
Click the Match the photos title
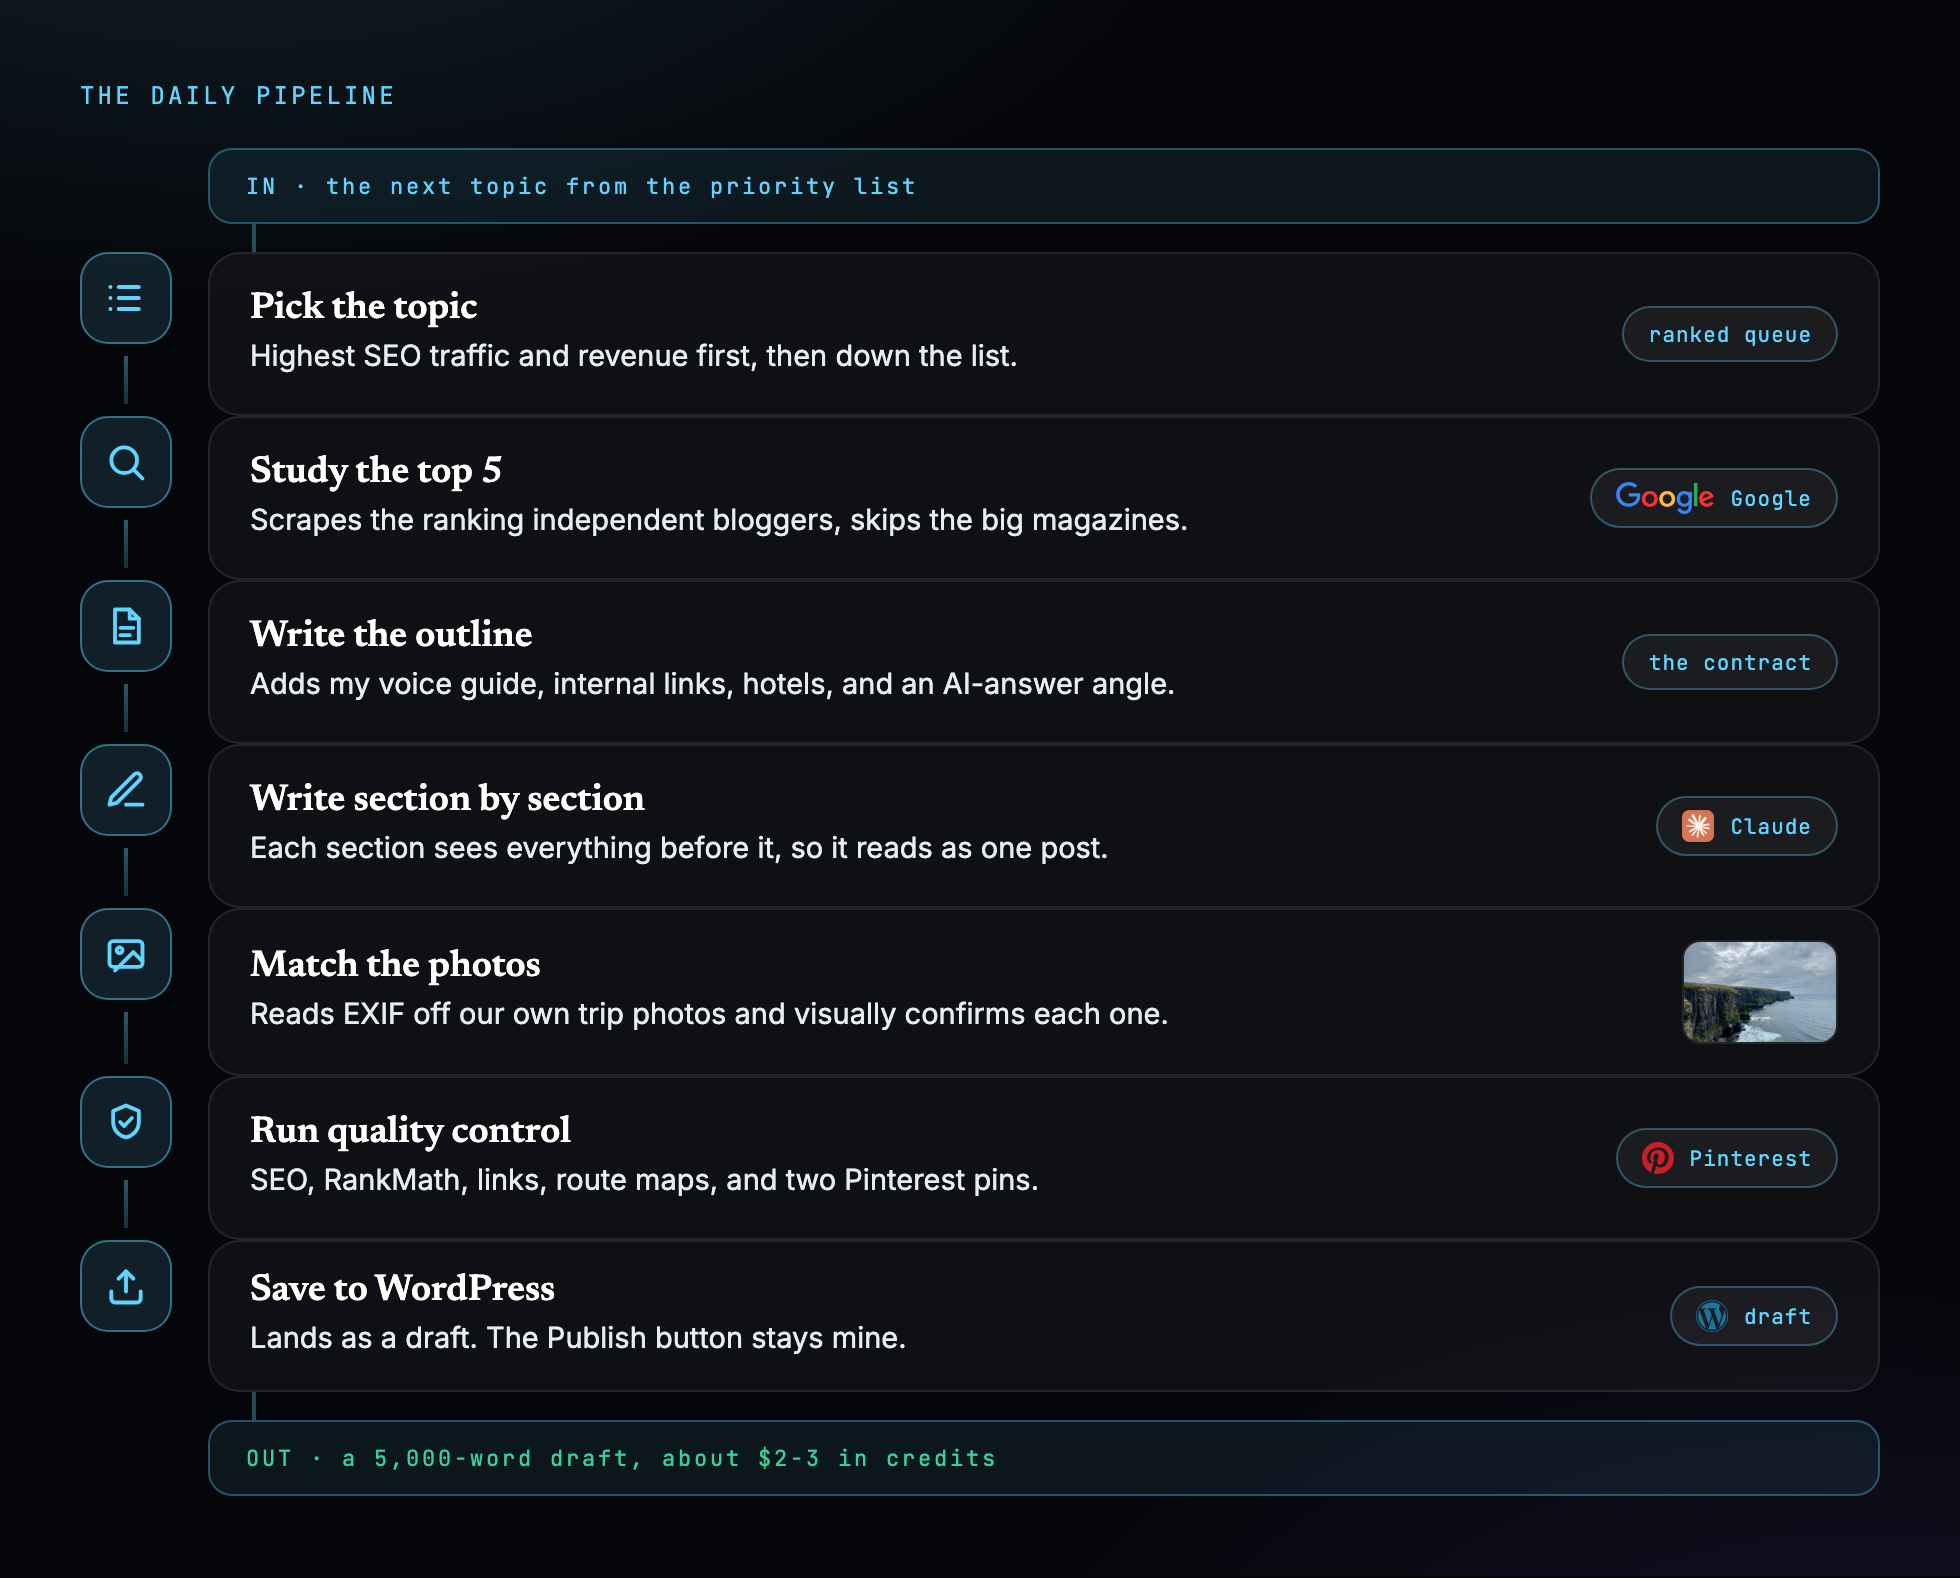pos(395,964)
